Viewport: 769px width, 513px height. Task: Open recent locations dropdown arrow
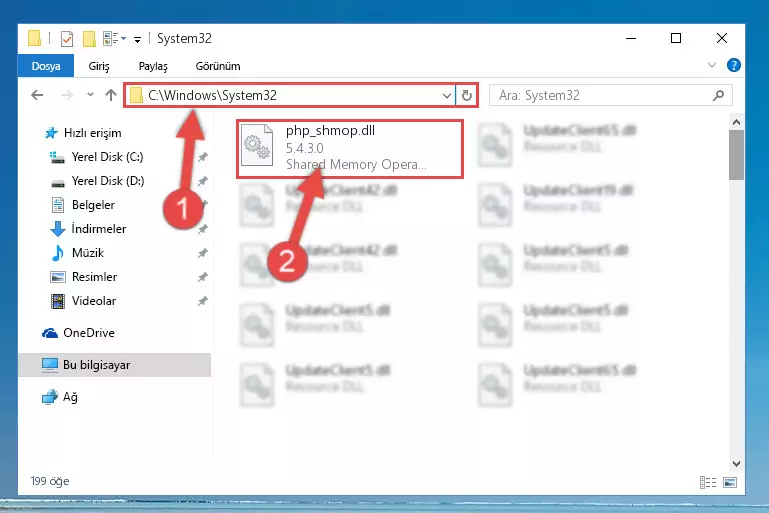(90, 95)
